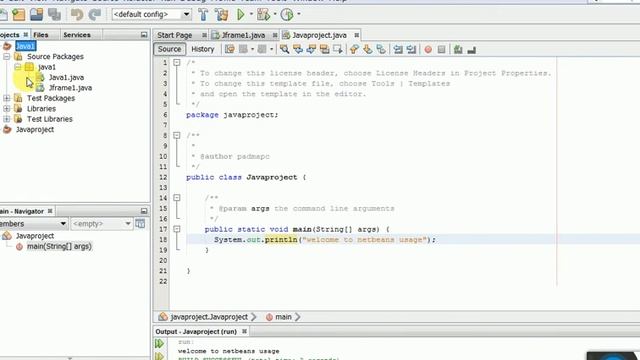640x360 pixels.
Task: Toggle Bookmark icon in editor toolbar
Action: [x=381, y=49]
